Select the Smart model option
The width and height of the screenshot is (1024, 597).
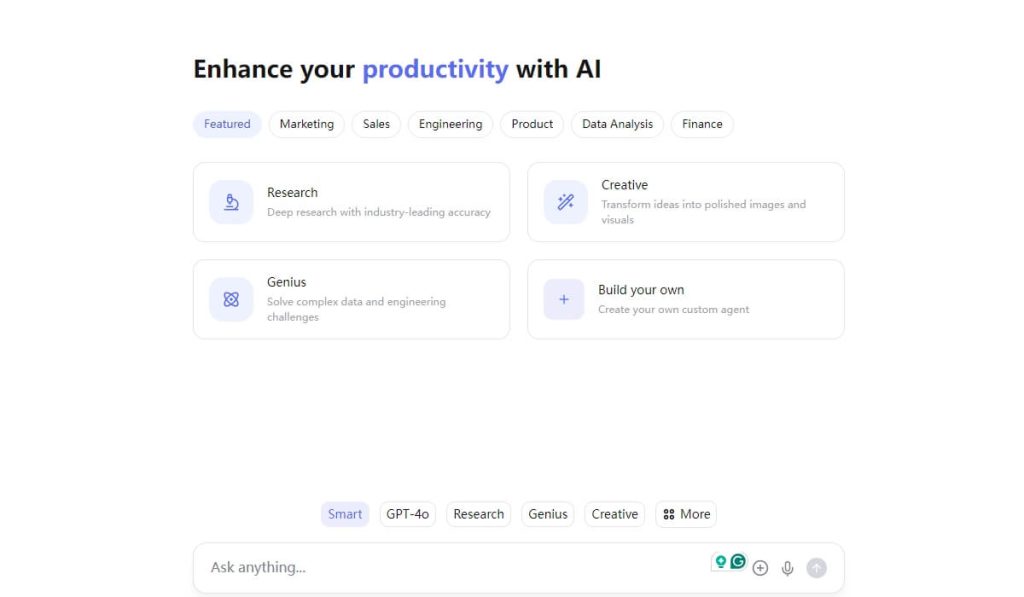[344, 513]
